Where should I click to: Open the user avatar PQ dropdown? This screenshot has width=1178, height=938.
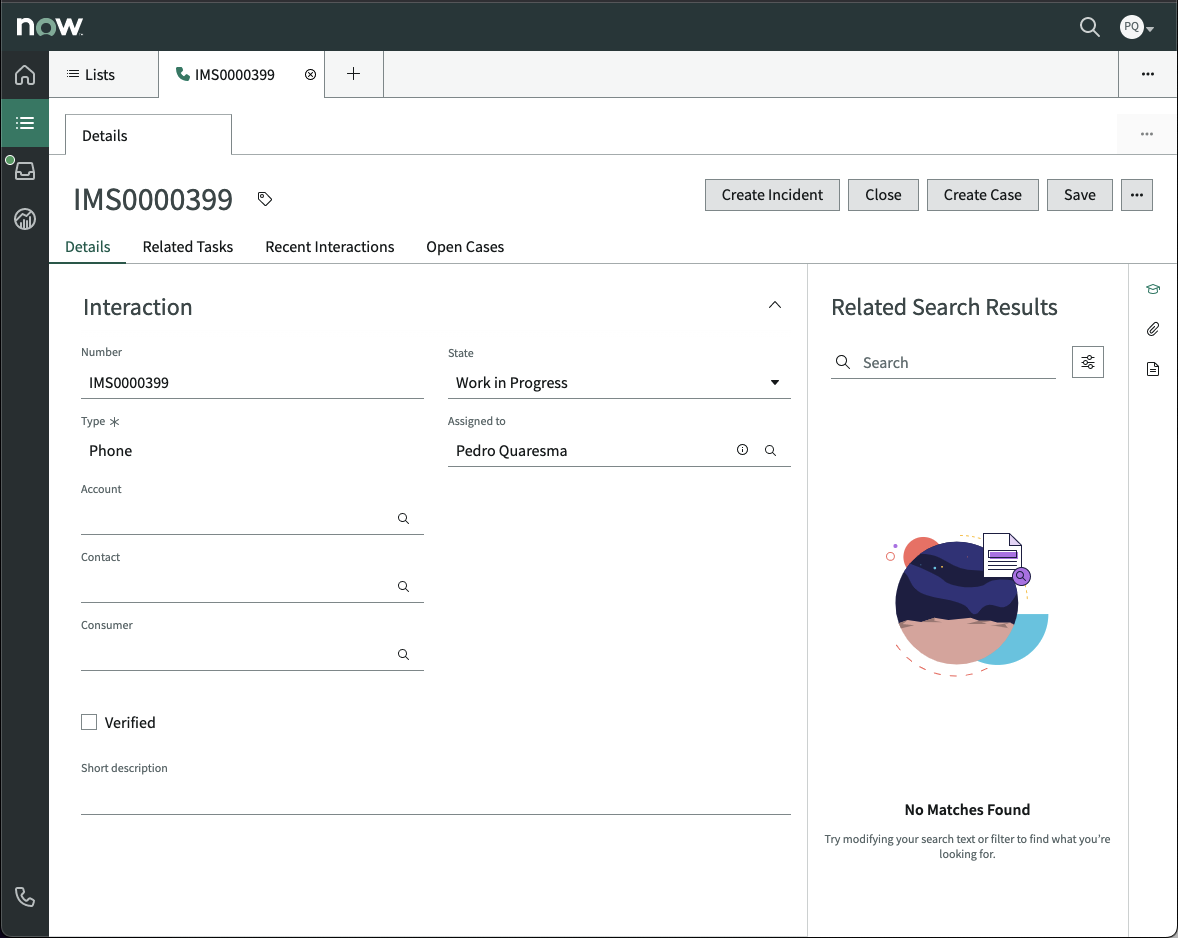1135,27
